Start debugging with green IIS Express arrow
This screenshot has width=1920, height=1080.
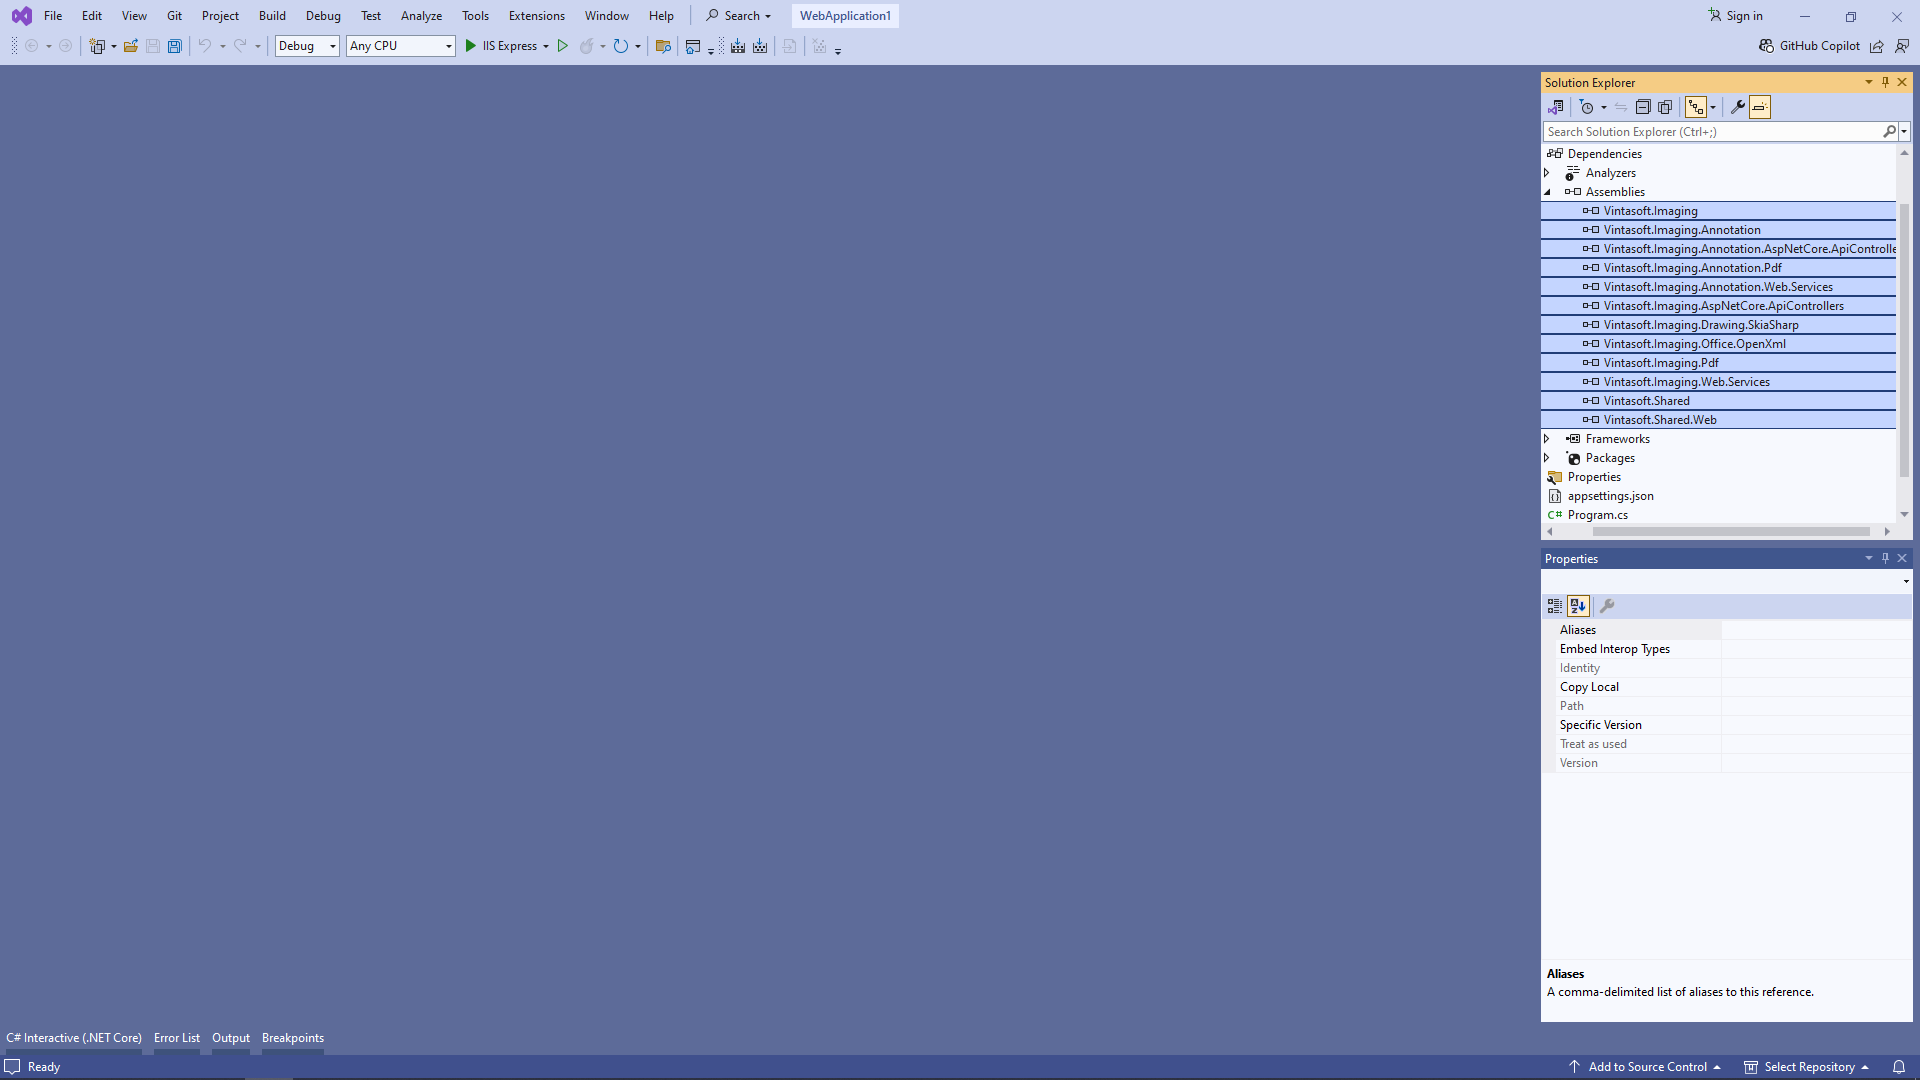470,46
